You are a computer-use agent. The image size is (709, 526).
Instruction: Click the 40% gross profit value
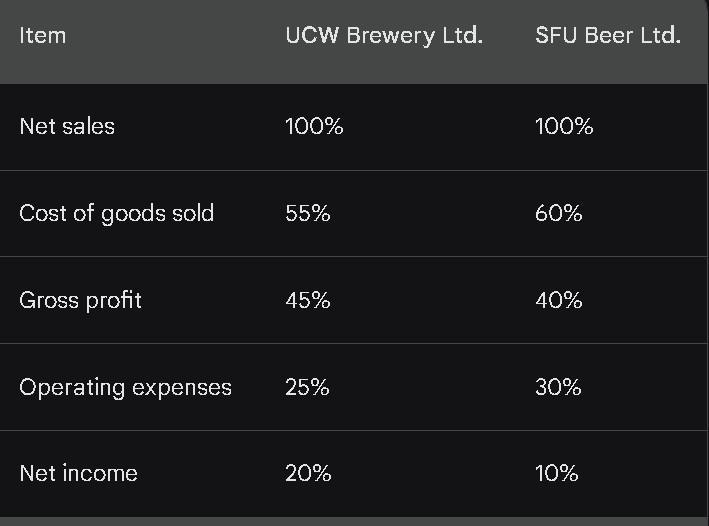(558, 300)
